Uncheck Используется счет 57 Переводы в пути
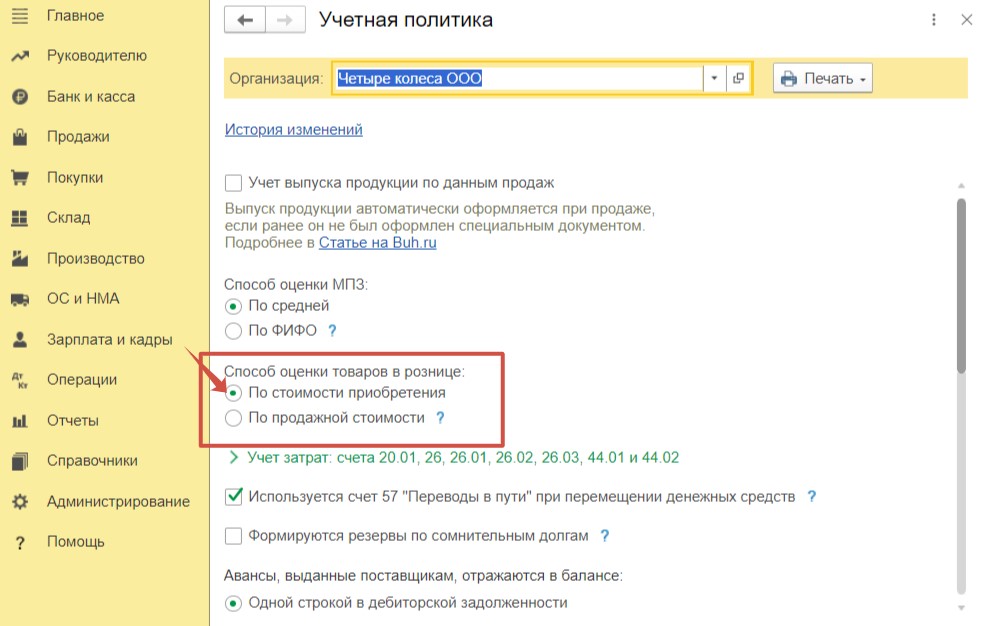Screen dimensions: 983x626 tap(233, 496)
